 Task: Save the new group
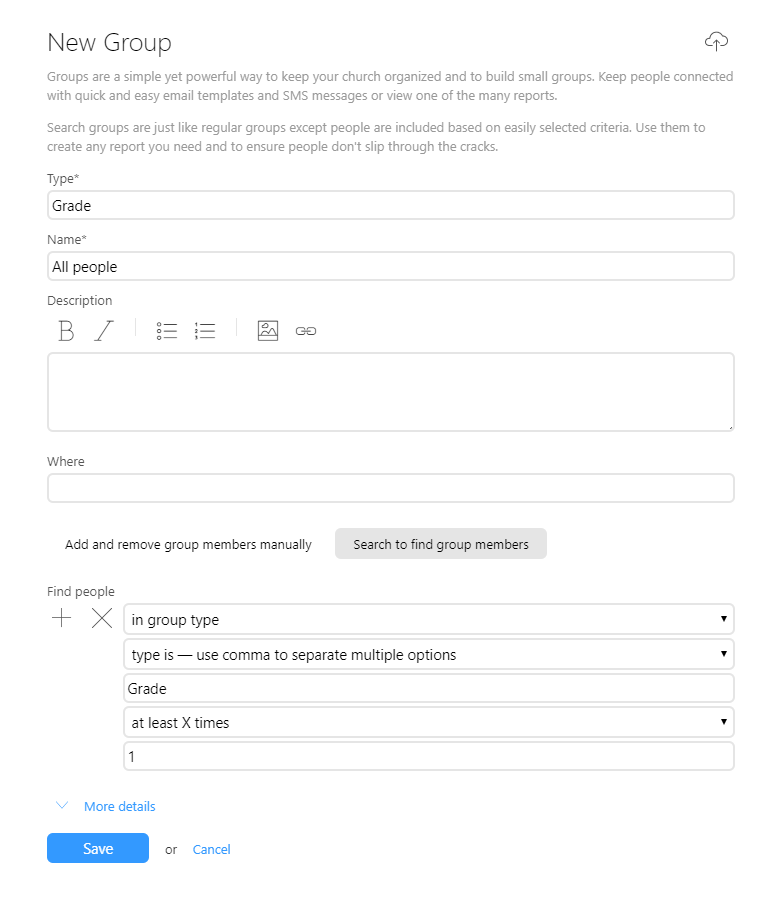click(x=98, y=848)
